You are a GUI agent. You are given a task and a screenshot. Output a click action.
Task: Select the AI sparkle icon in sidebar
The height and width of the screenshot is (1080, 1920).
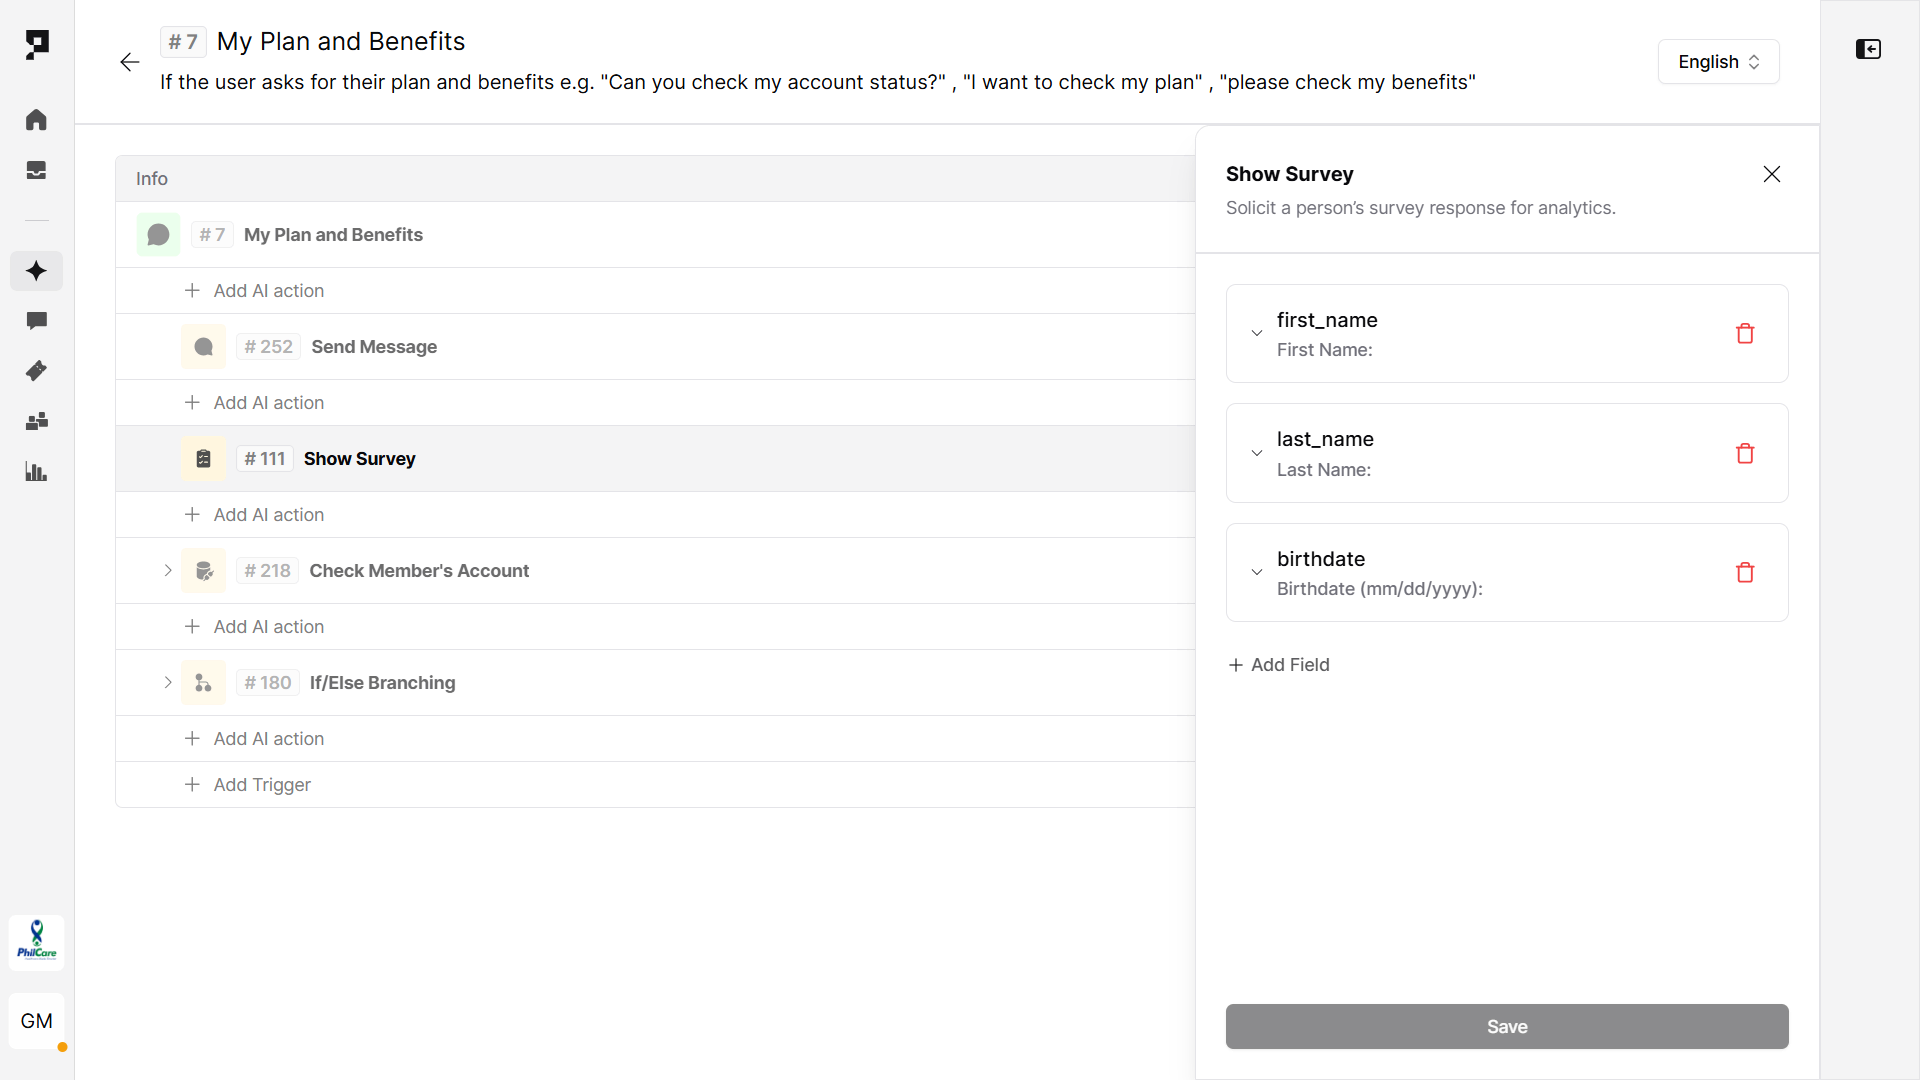36,271
